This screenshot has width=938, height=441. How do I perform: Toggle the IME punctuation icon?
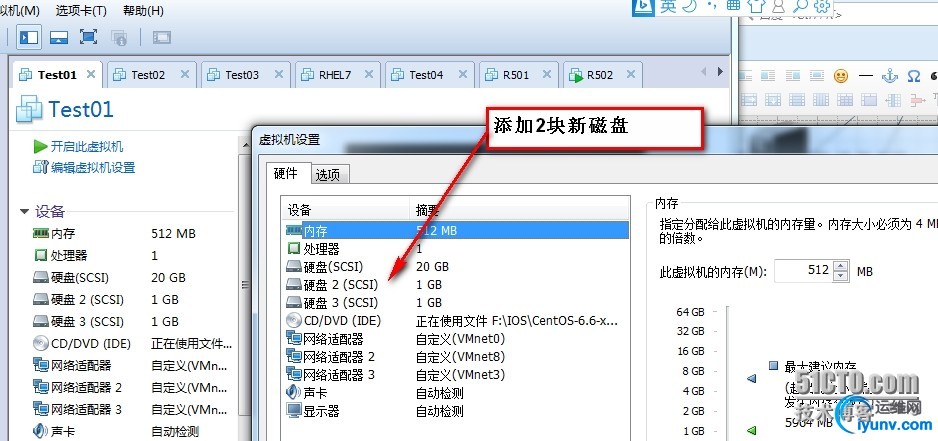point(711,6)
